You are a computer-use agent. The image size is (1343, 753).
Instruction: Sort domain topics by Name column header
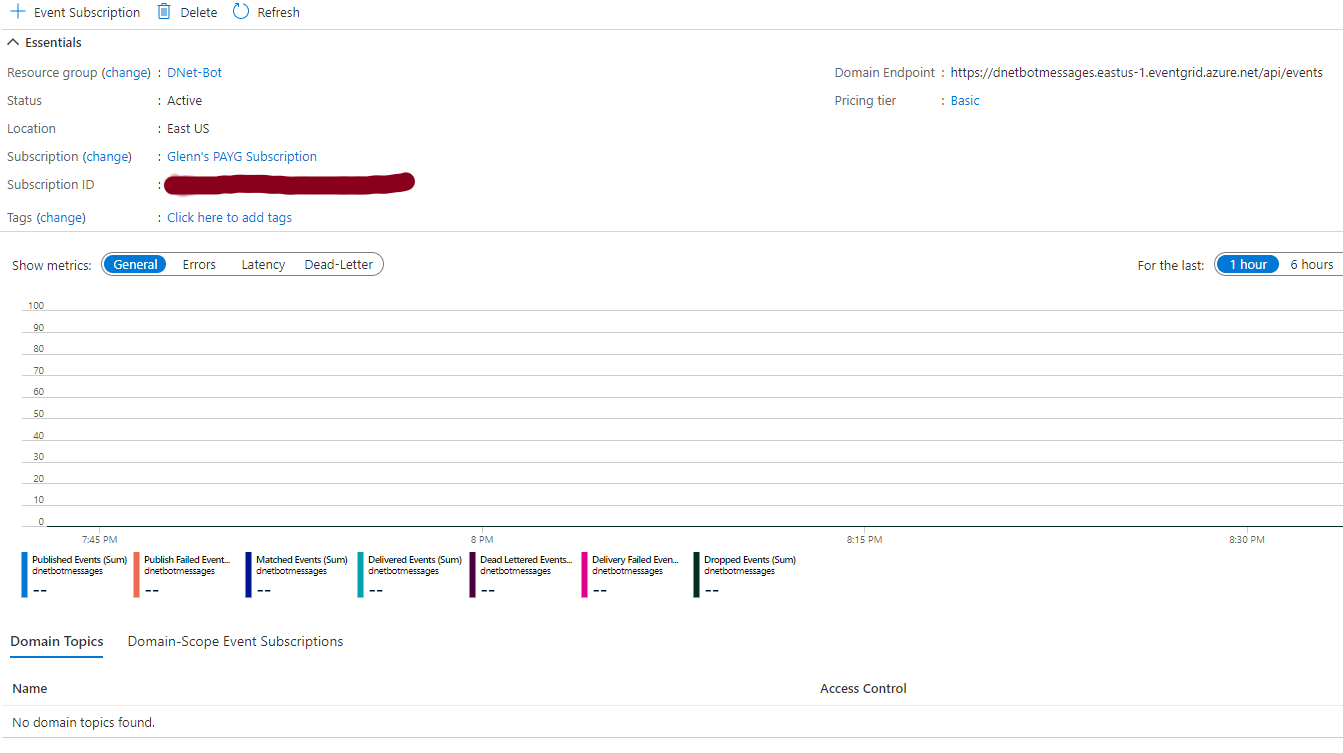(30, 689)
